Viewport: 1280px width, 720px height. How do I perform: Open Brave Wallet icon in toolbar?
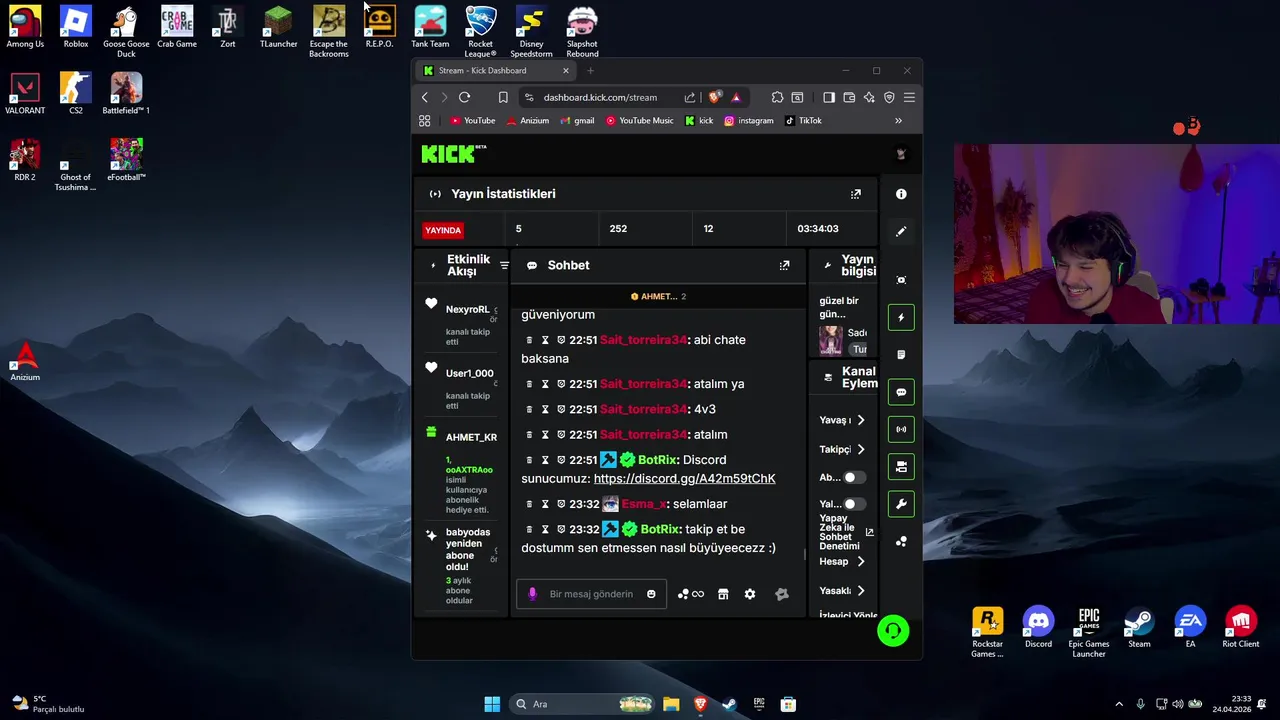coord(849,97)
